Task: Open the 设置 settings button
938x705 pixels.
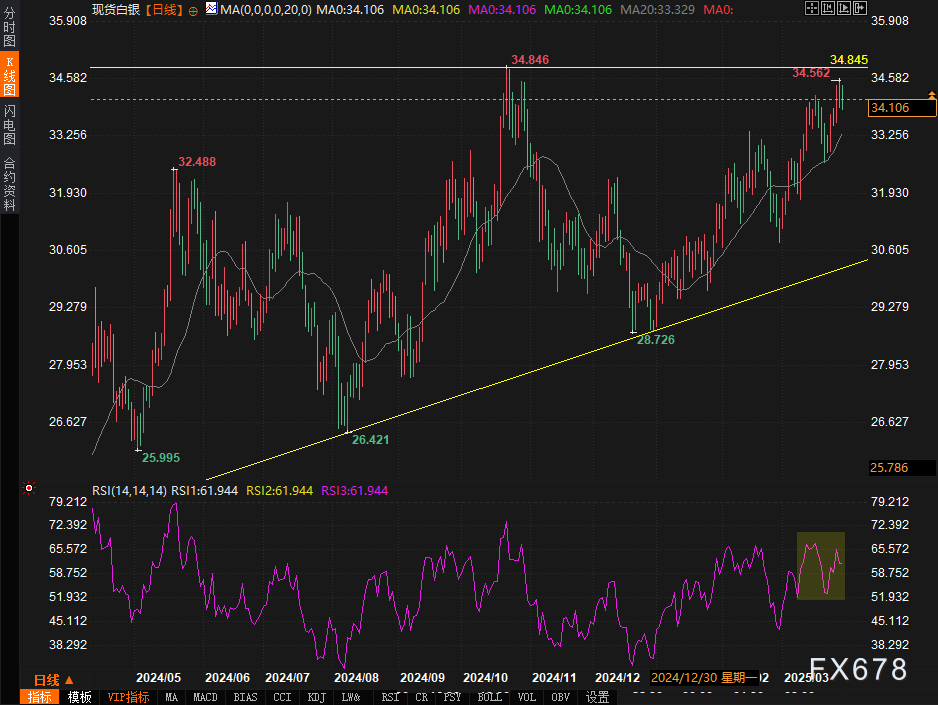Action: 598,697
